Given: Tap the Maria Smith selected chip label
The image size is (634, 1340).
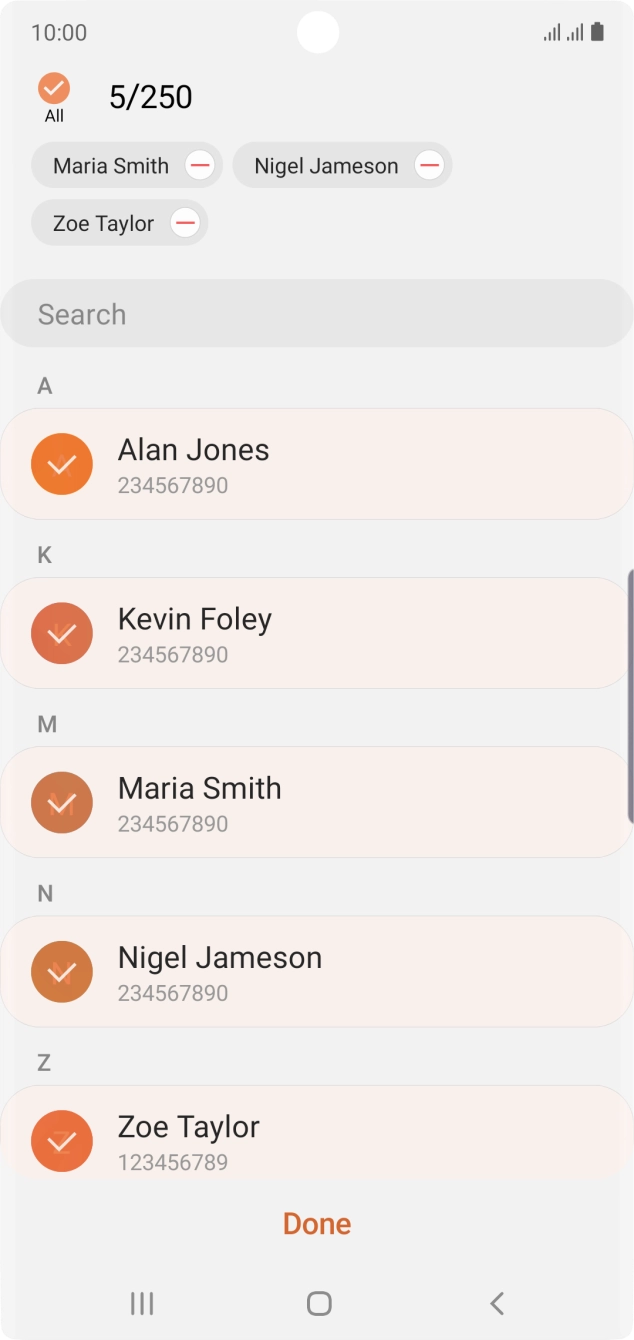Looking at the screenshot, I should [111, 166].
